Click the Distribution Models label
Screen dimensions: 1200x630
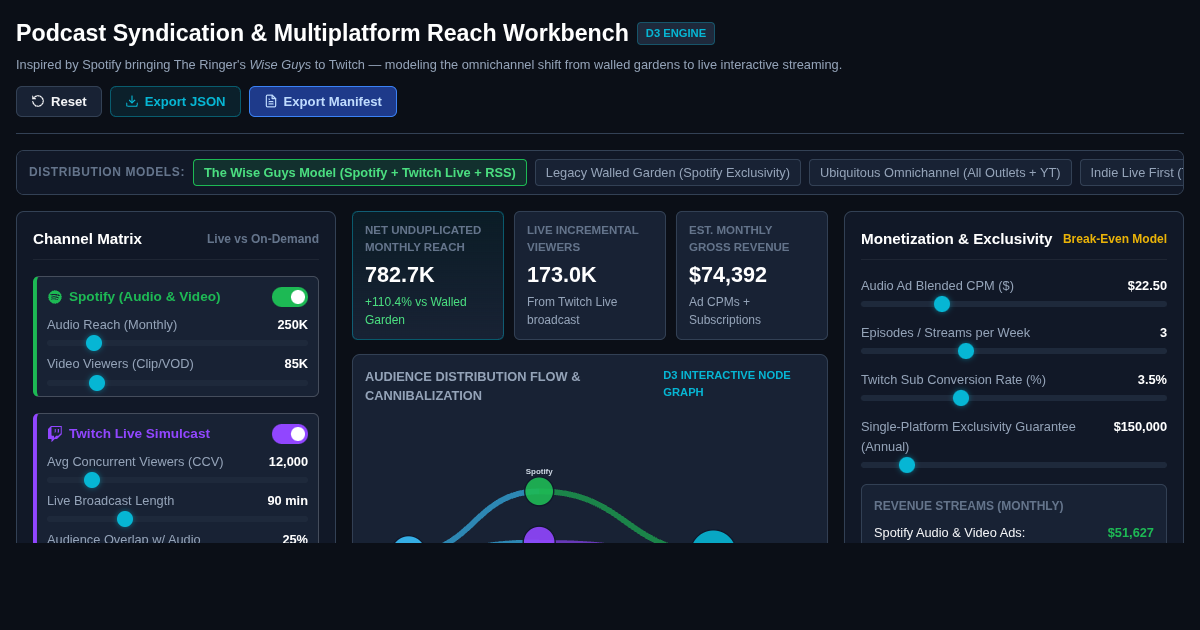107,172
